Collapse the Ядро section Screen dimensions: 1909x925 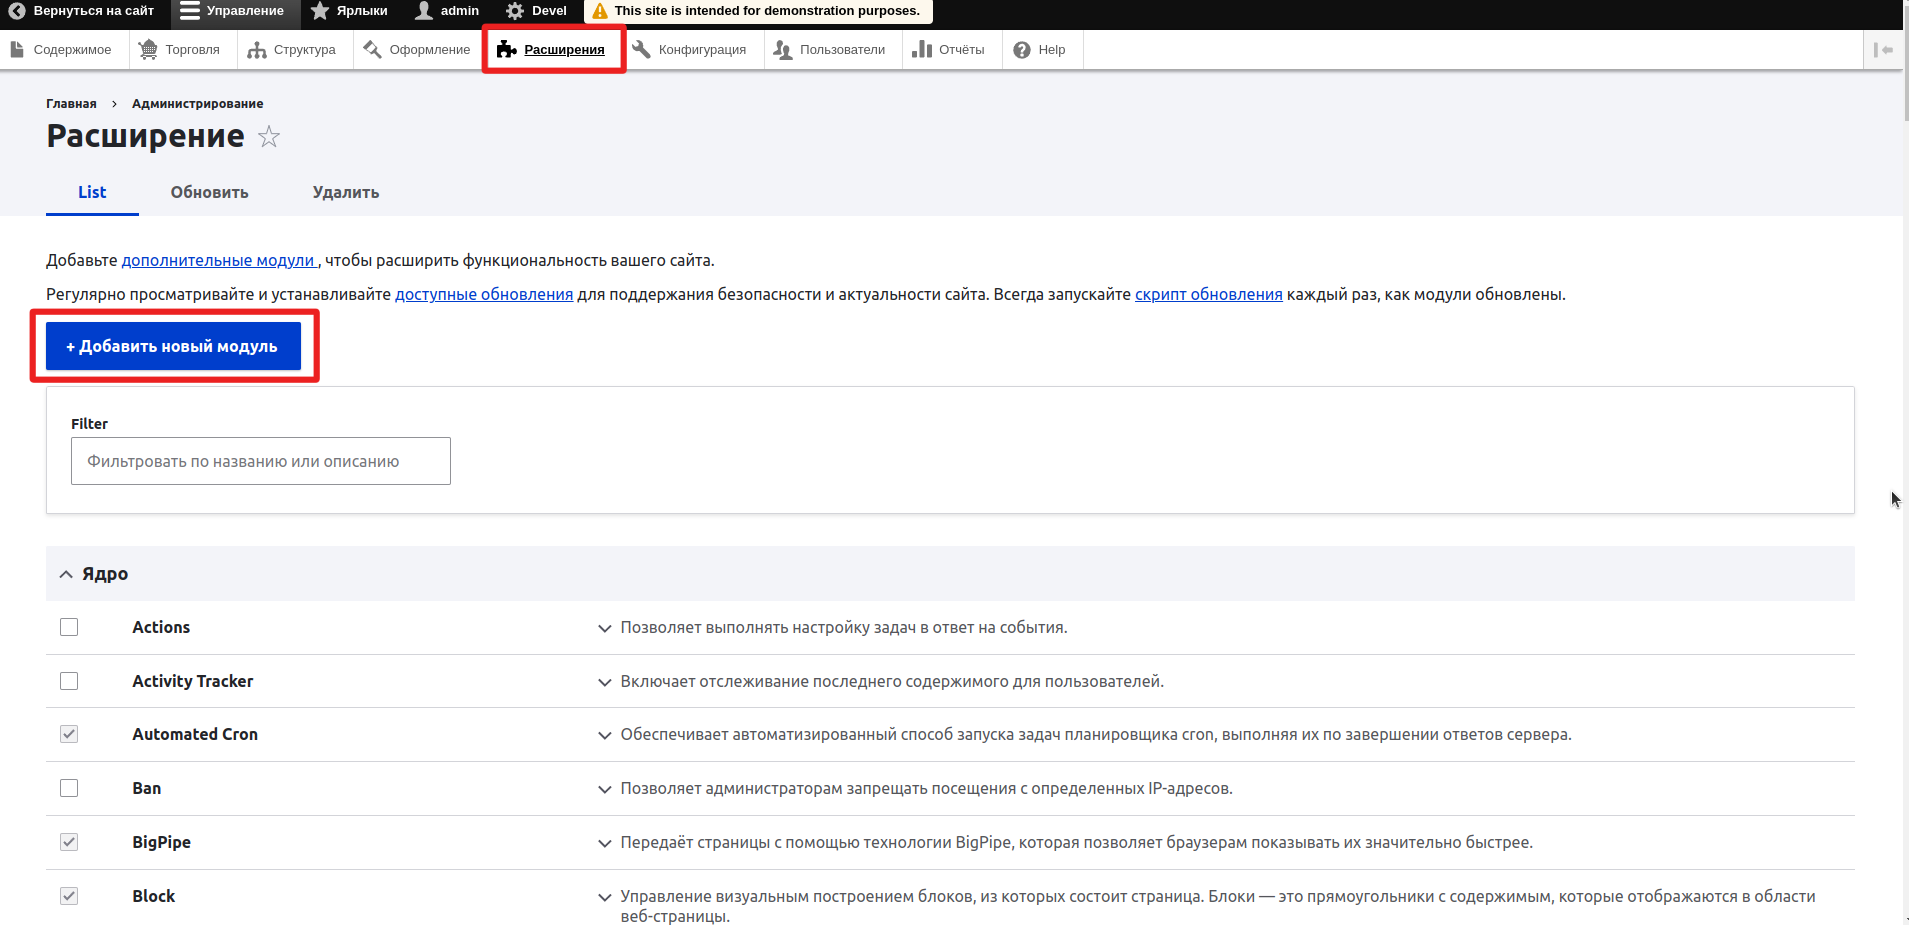66,574
